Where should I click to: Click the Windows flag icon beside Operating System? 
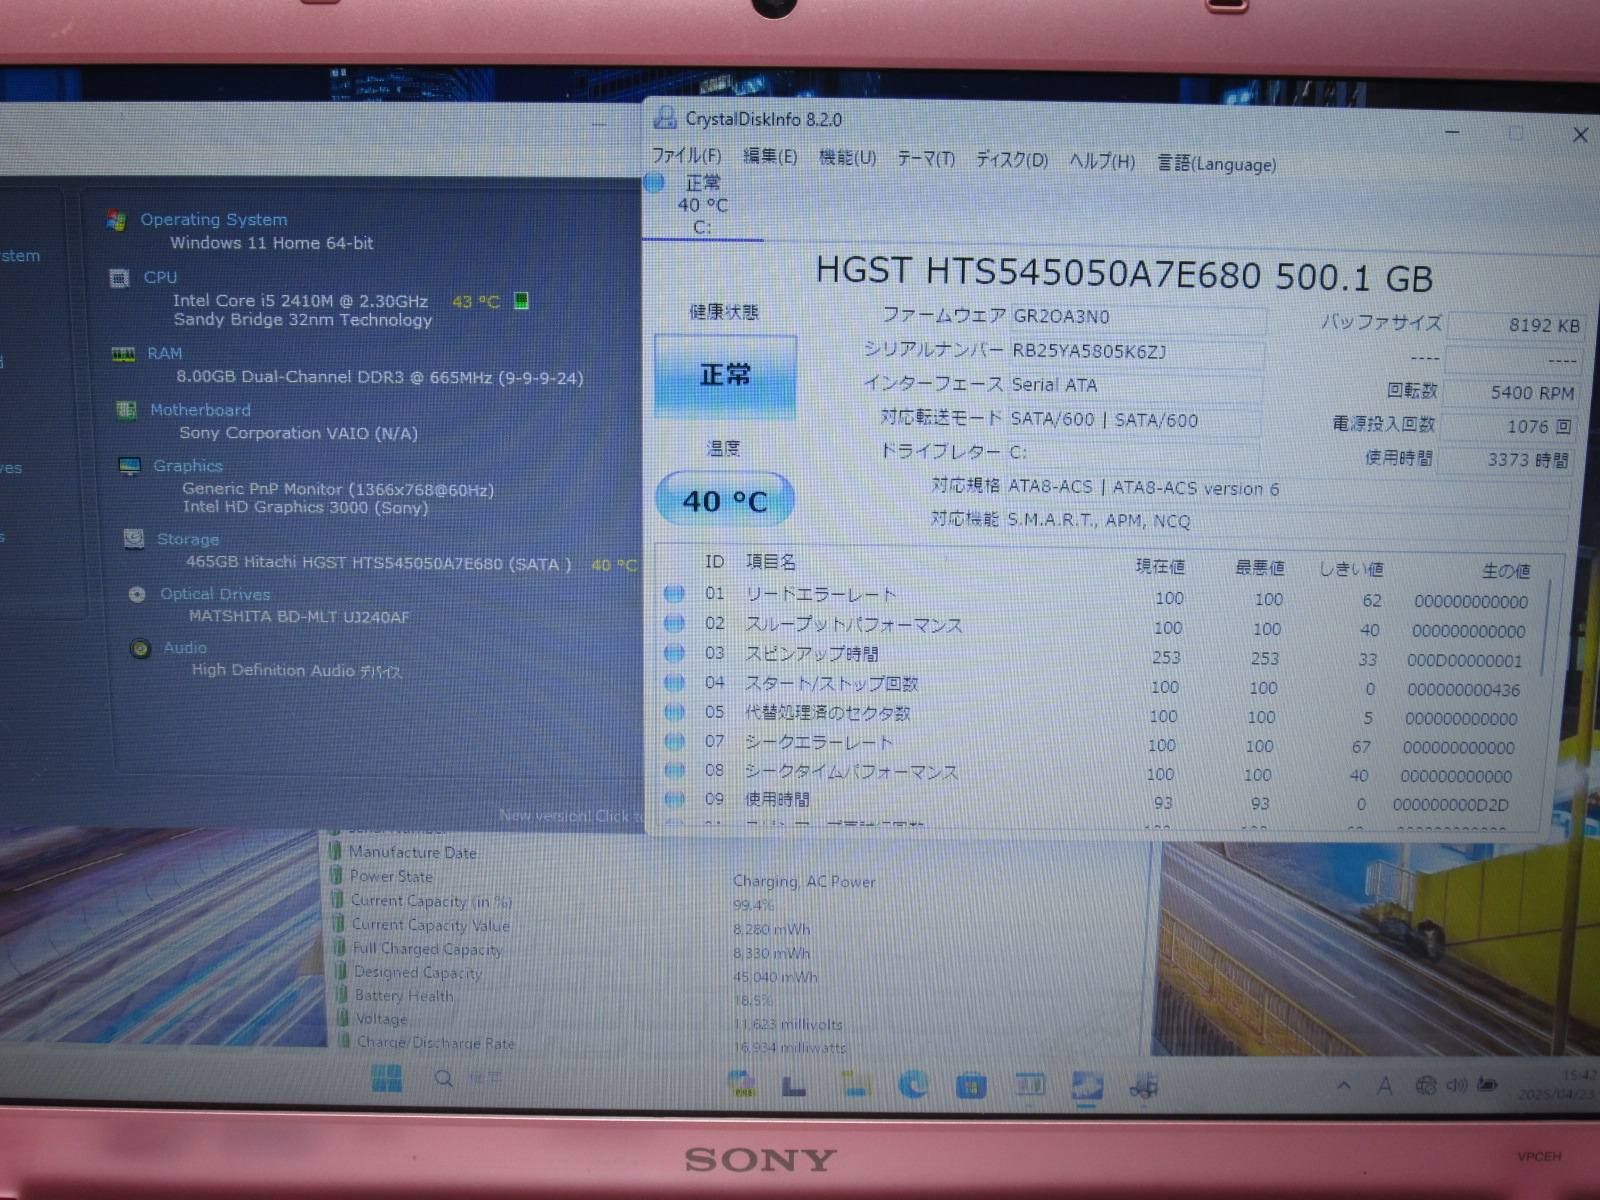116,220
